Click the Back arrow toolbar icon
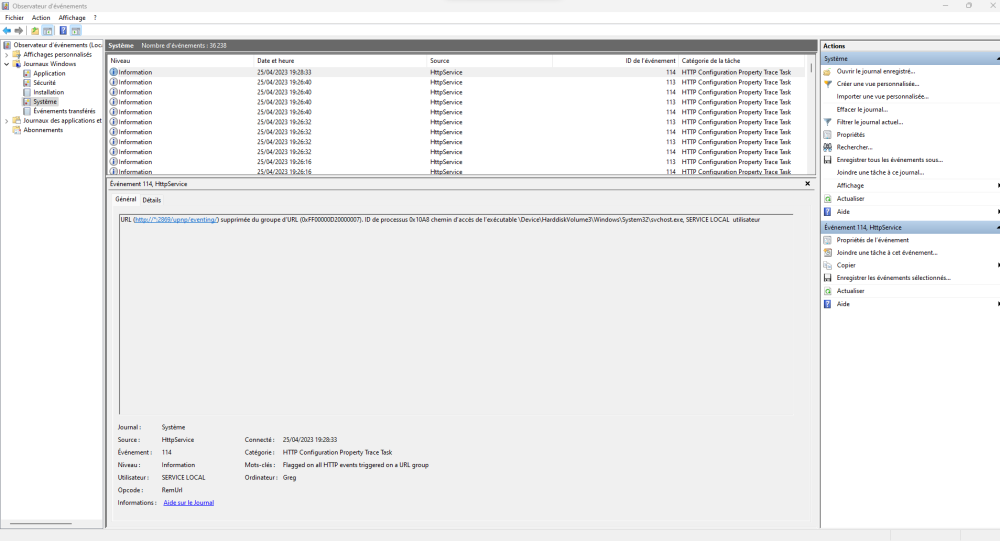 coord(7,31)
